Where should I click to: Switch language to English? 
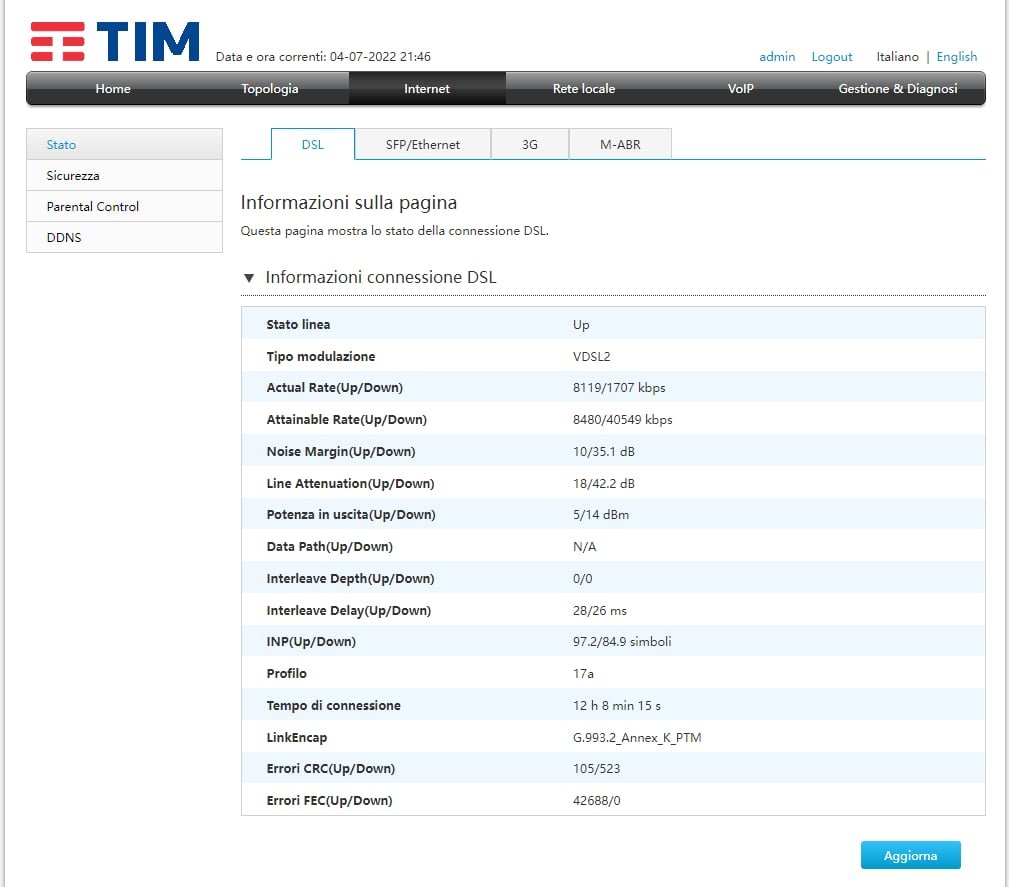[957, 57]
